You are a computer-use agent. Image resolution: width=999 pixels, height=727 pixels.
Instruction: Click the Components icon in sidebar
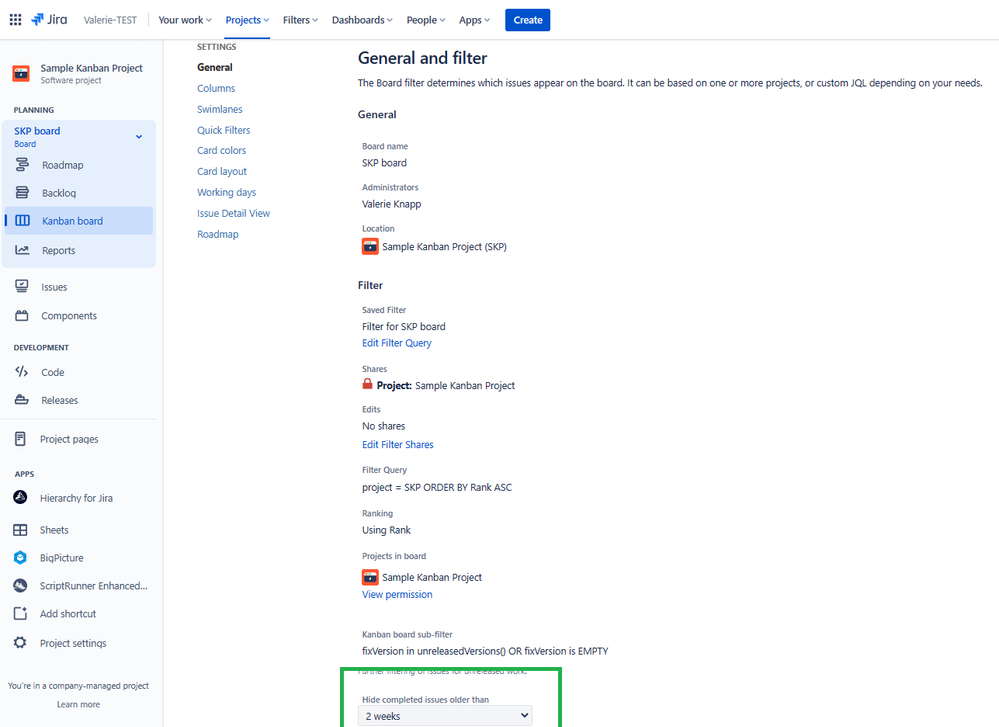22,315
